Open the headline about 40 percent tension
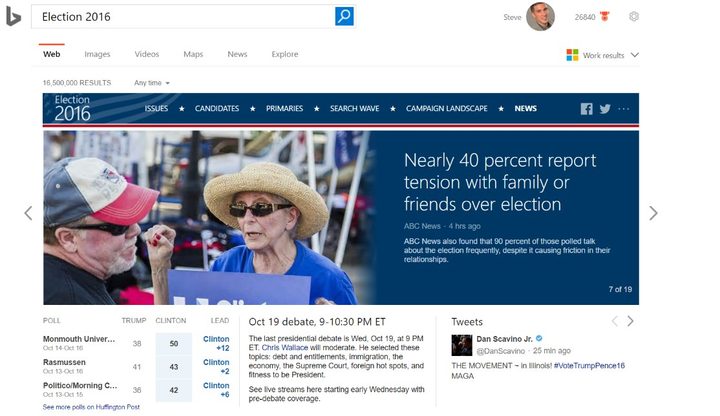Screen dimensions: 720x416 tap(500, 182)
